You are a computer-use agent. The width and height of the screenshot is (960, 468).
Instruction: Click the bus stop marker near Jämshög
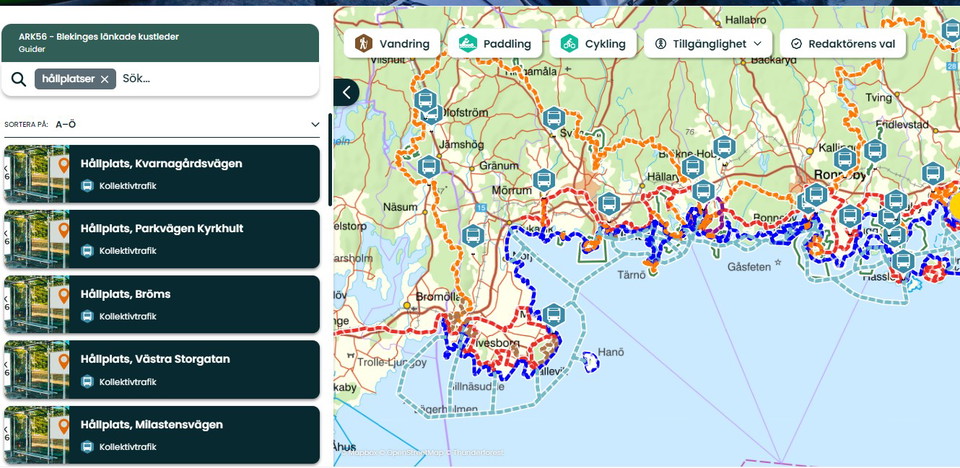point(429,167)
